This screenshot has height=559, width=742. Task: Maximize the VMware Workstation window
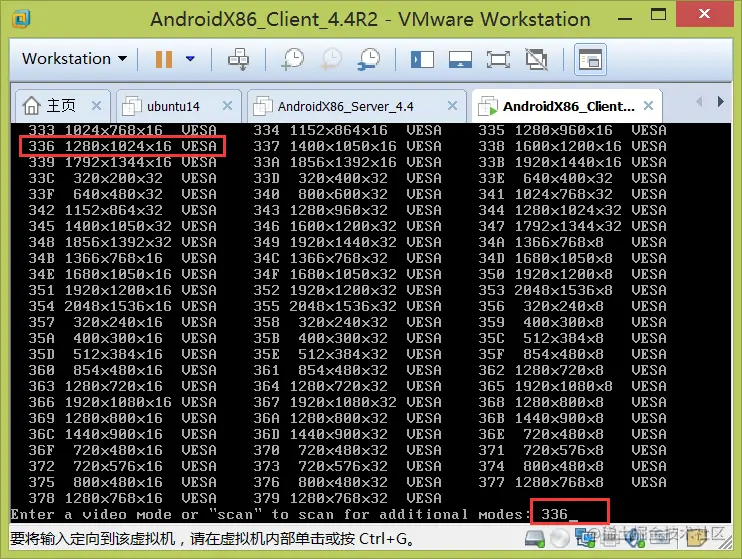(x=658, y=14)
